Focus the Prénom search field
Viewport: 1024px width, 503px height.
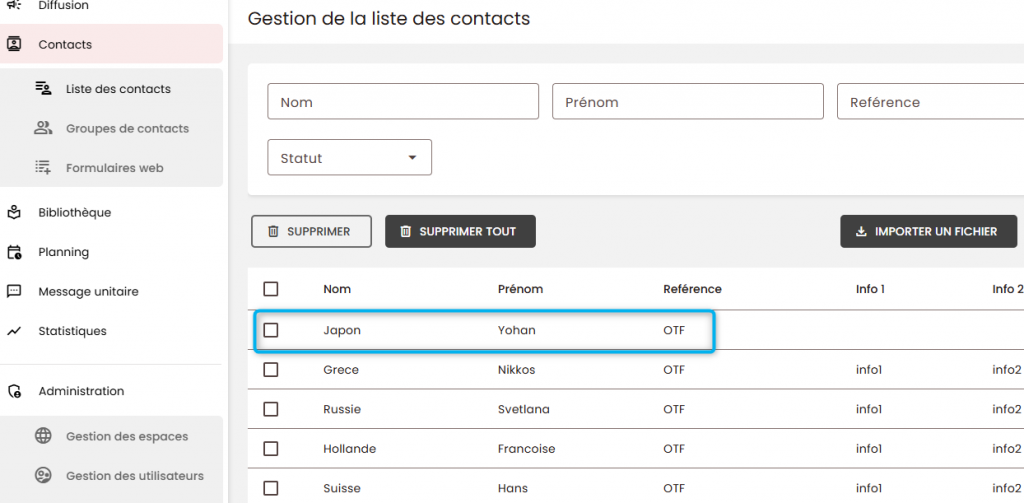point(688,101)
